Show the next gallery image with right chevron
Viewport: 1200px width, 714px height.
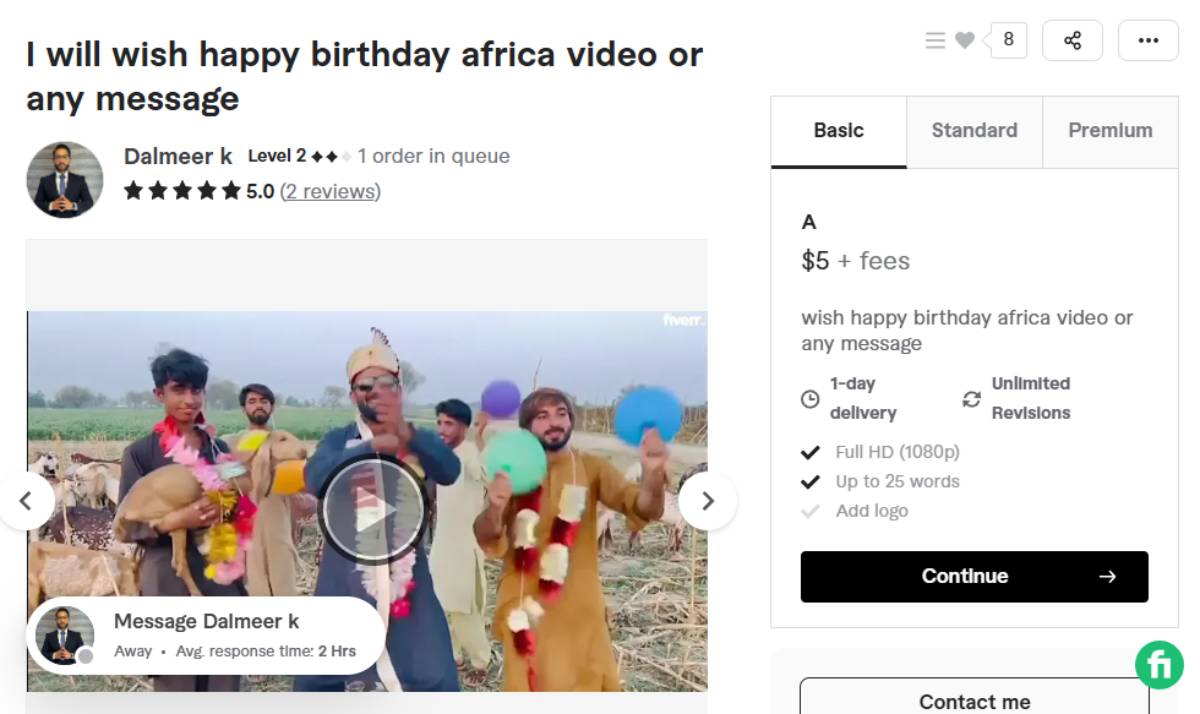pos(708,501)
